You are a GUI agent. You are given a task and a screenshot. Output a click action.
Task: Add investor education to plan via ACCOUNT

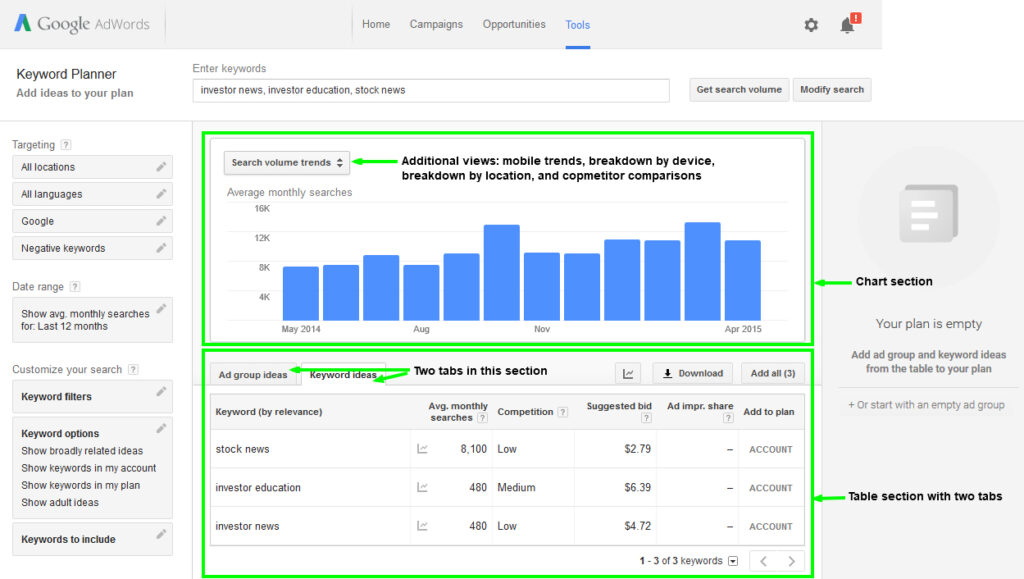tap(771, 488)
